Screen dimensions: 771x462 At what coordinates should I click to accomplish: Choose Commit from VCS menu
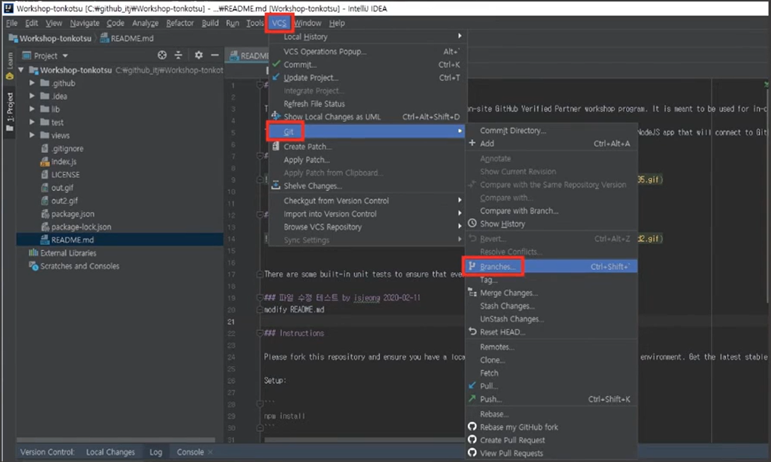click(367, 65)
